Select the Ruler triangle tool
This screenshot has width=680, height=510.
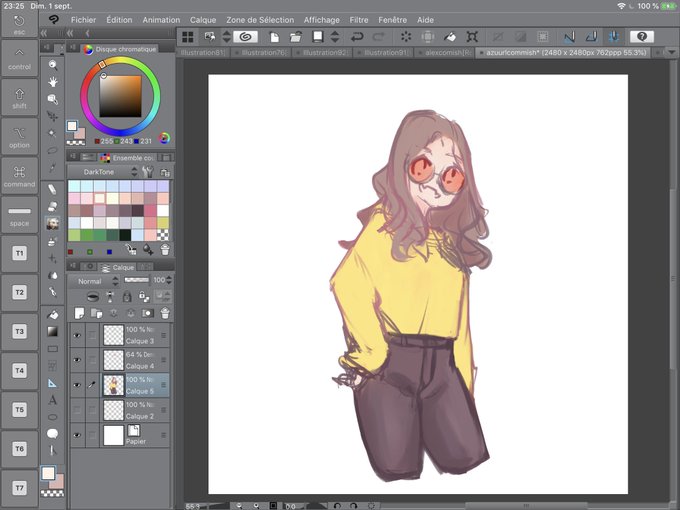pyautogui.click(x=52, y=382)
